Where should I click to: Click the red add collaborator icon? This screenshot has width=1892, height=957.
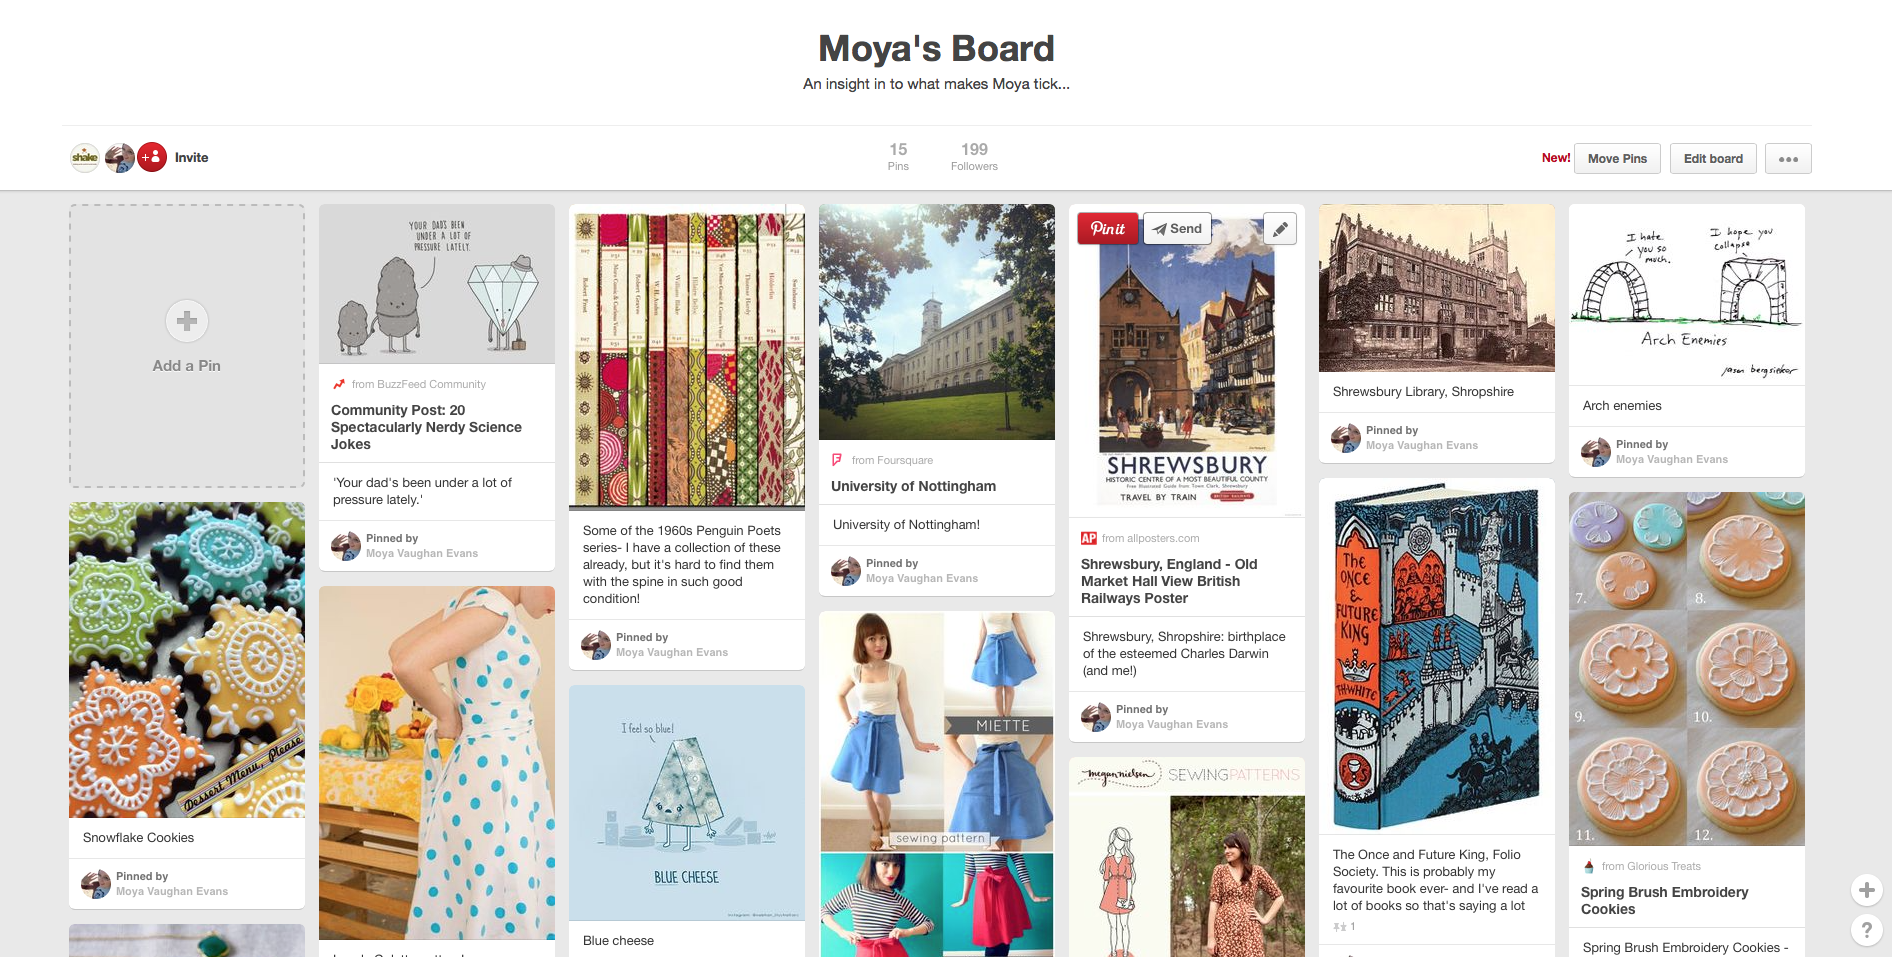[x=152, y=157]
